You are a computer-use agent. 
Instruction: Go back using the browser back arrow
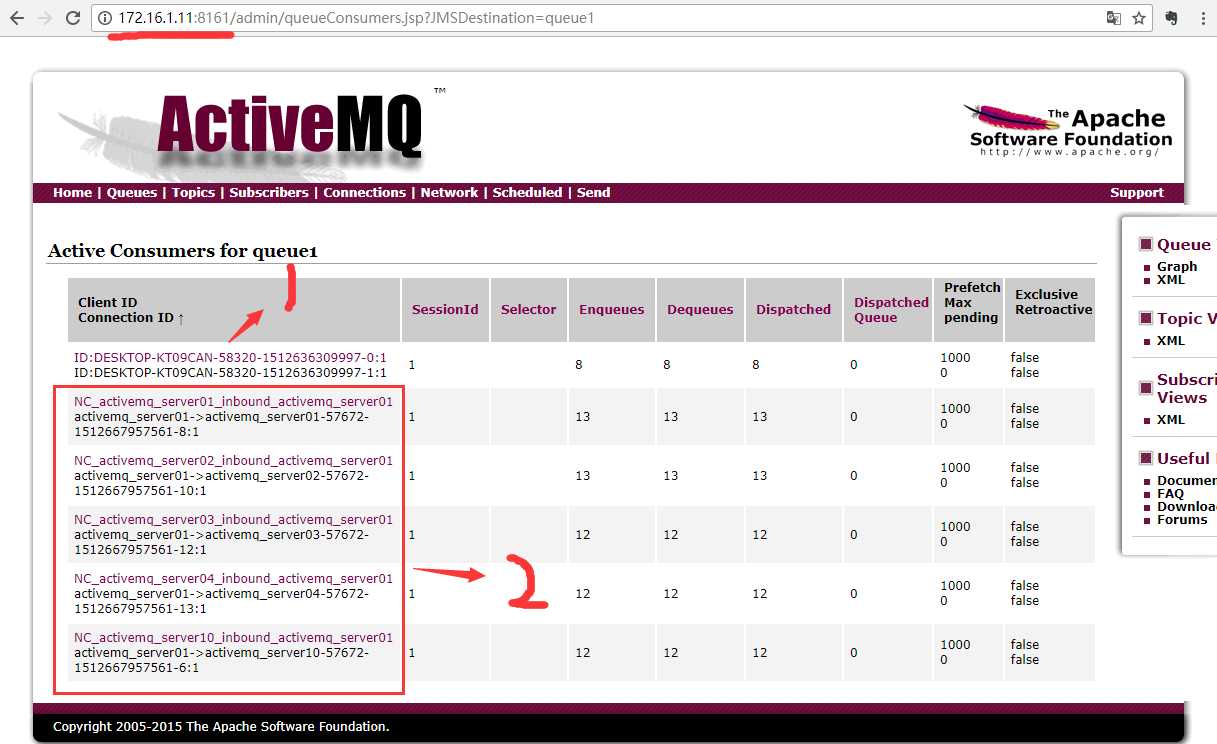point(17,18)
